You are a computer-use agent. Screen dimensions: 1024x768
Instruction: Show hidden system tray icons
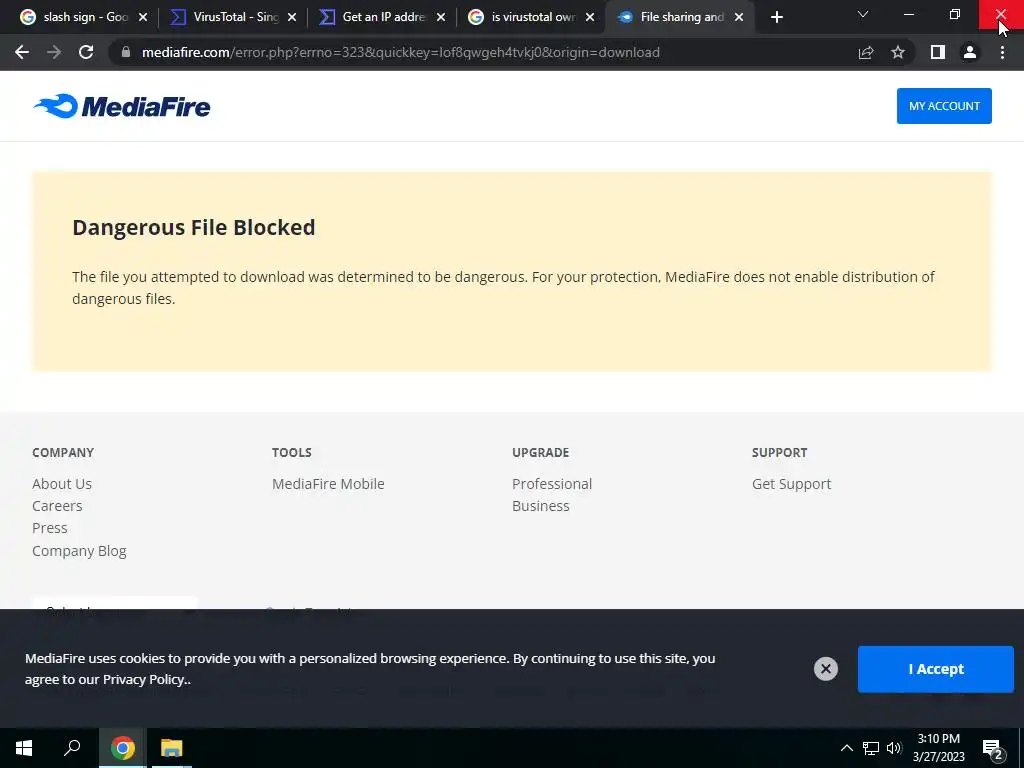[x=846, y=748]
